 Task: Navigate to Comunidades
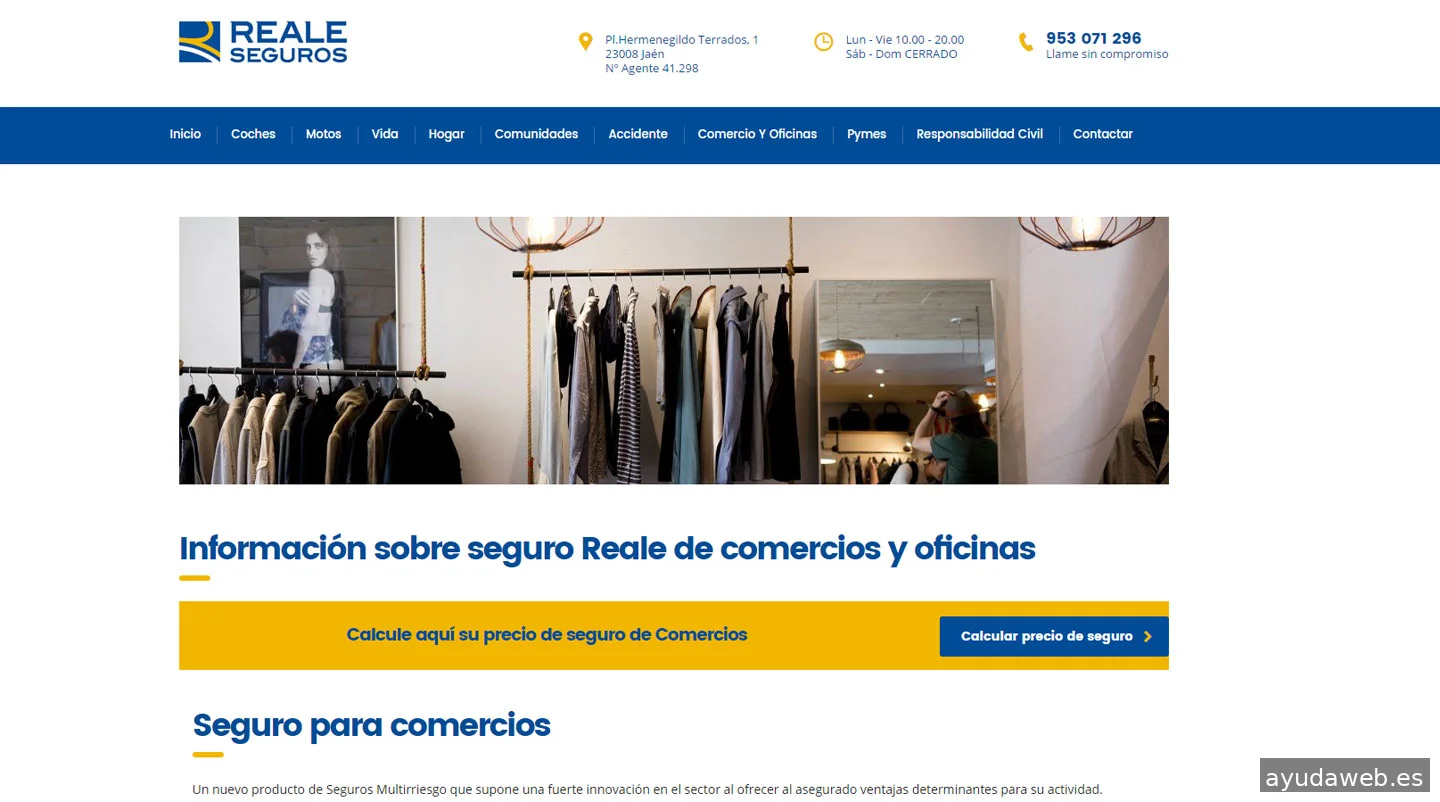pyautogui.click(x=536, y=134)
